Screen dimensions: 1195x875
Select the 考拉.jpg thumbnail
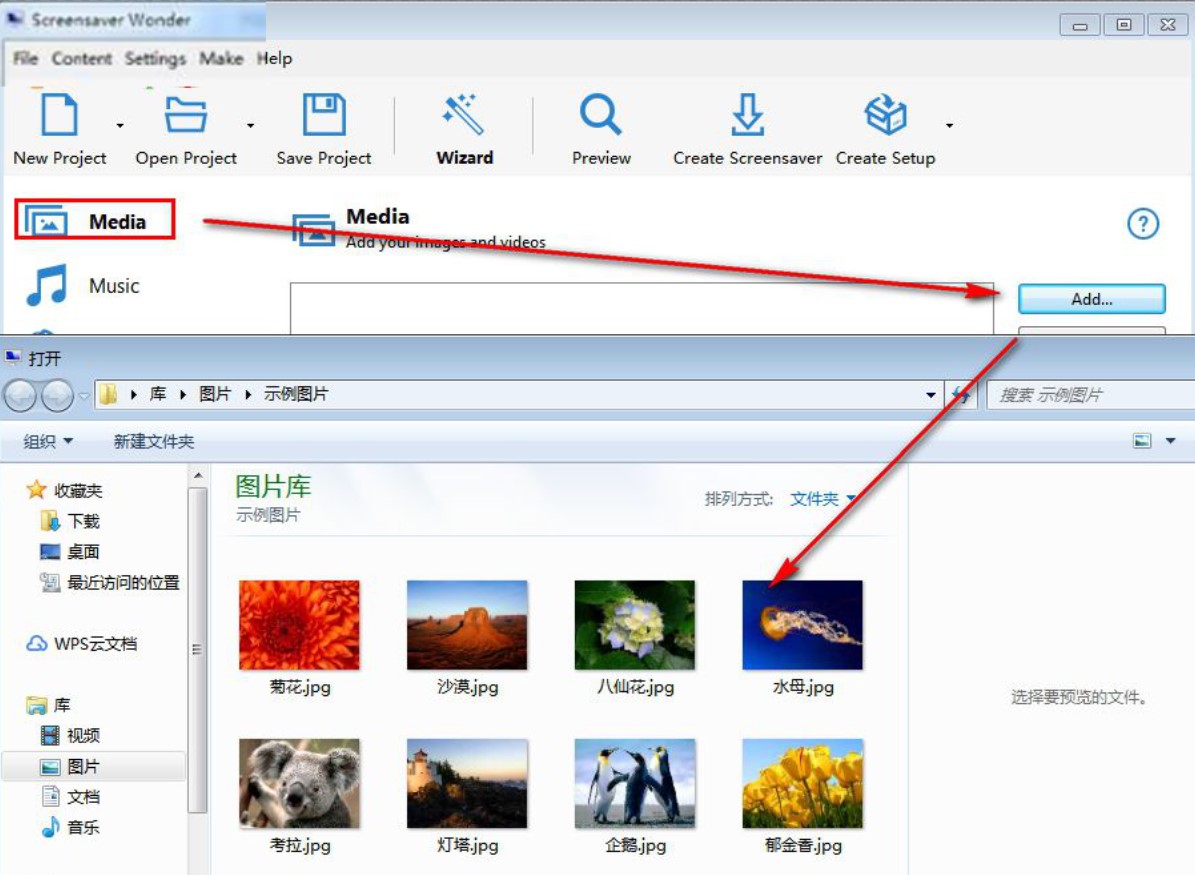click(x=299, y=783)
